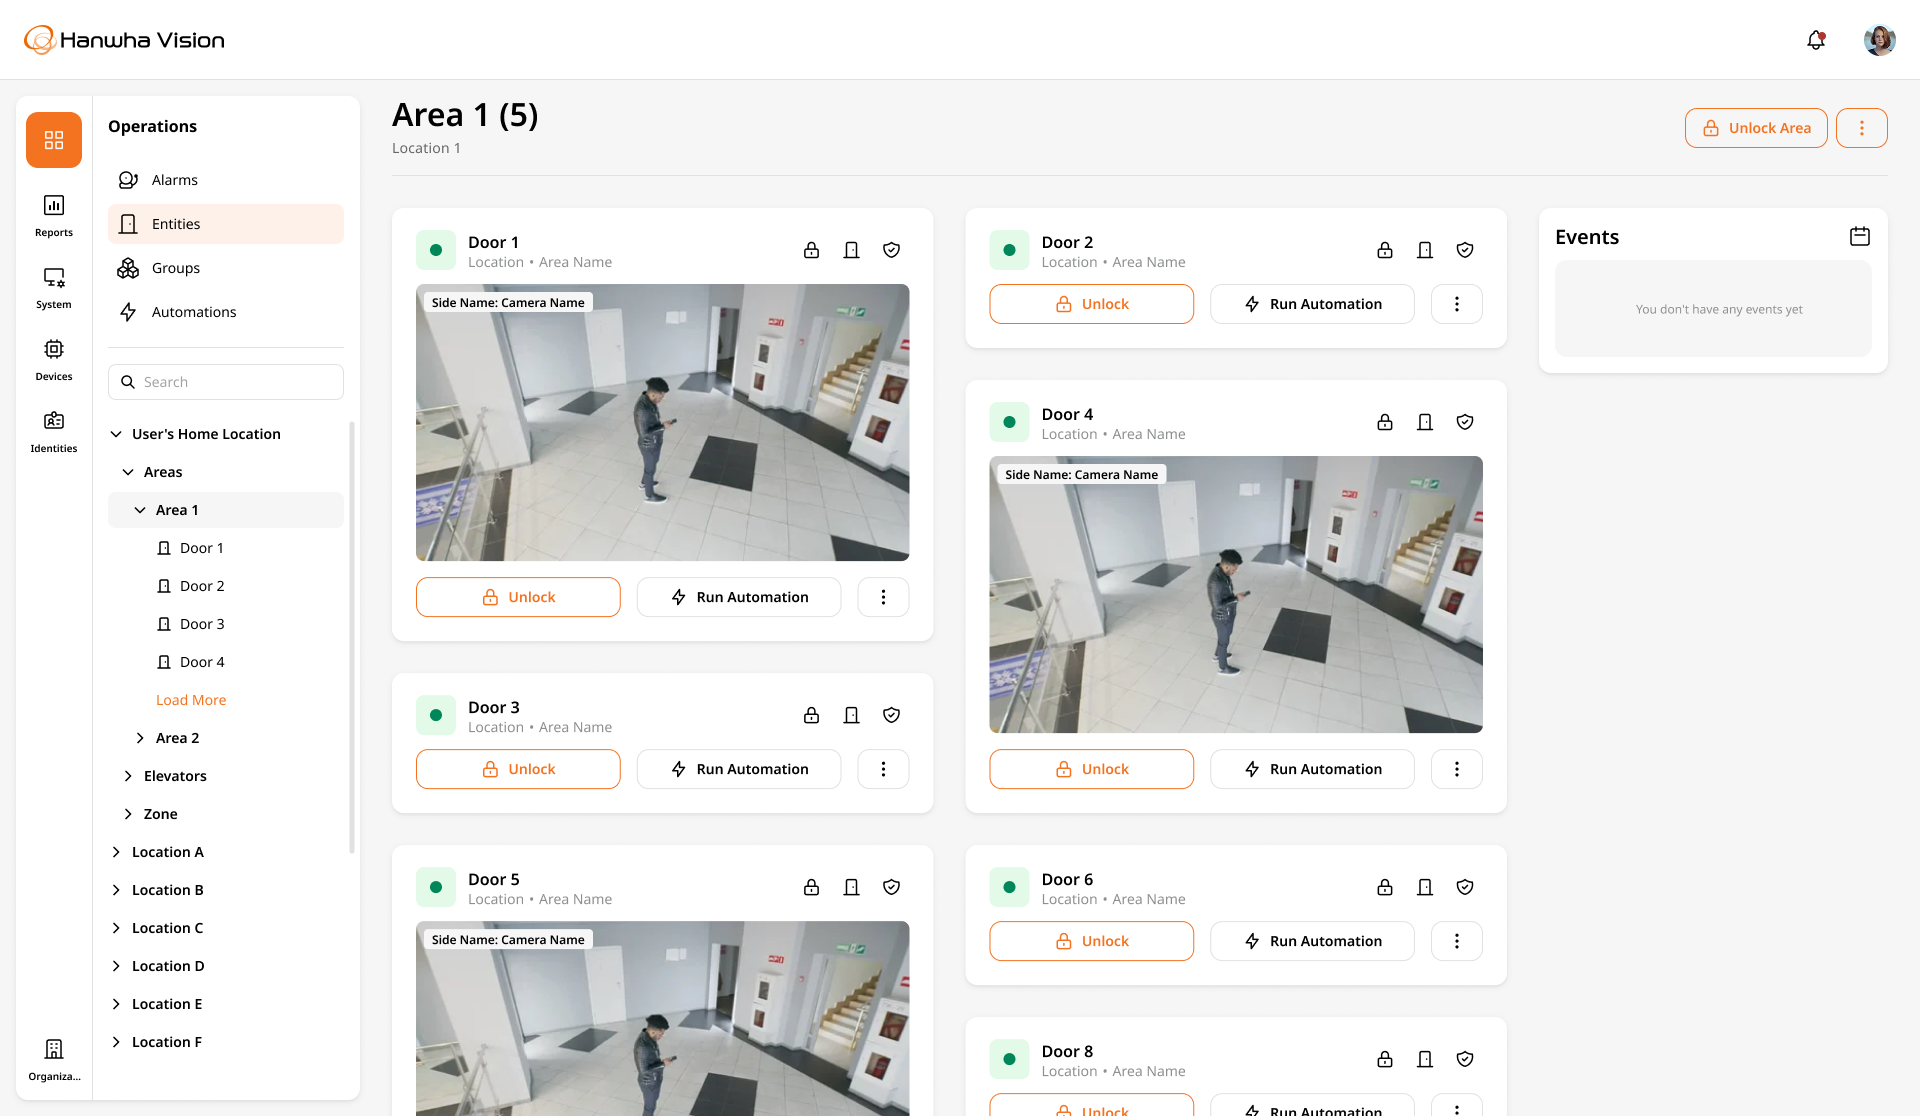Click the Unlock Area button

coord(1756,128)
